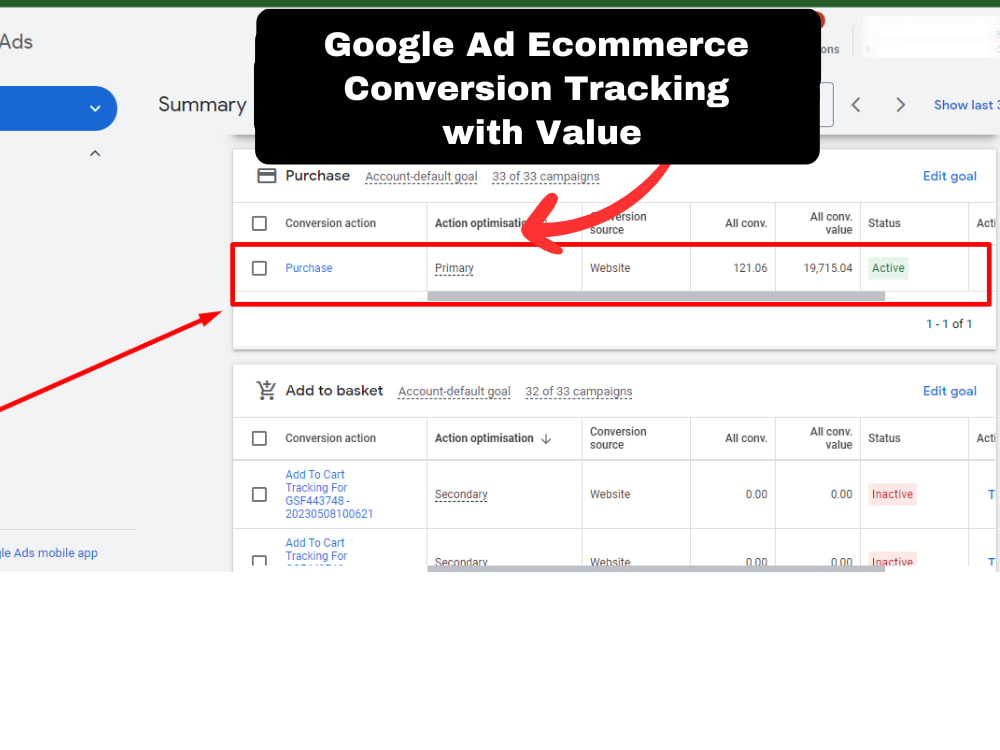The width and height of the screenshot is (1000, 750).
Task: Tick the Purchase conversion action row checkbox
Action: tap(259, 268)
